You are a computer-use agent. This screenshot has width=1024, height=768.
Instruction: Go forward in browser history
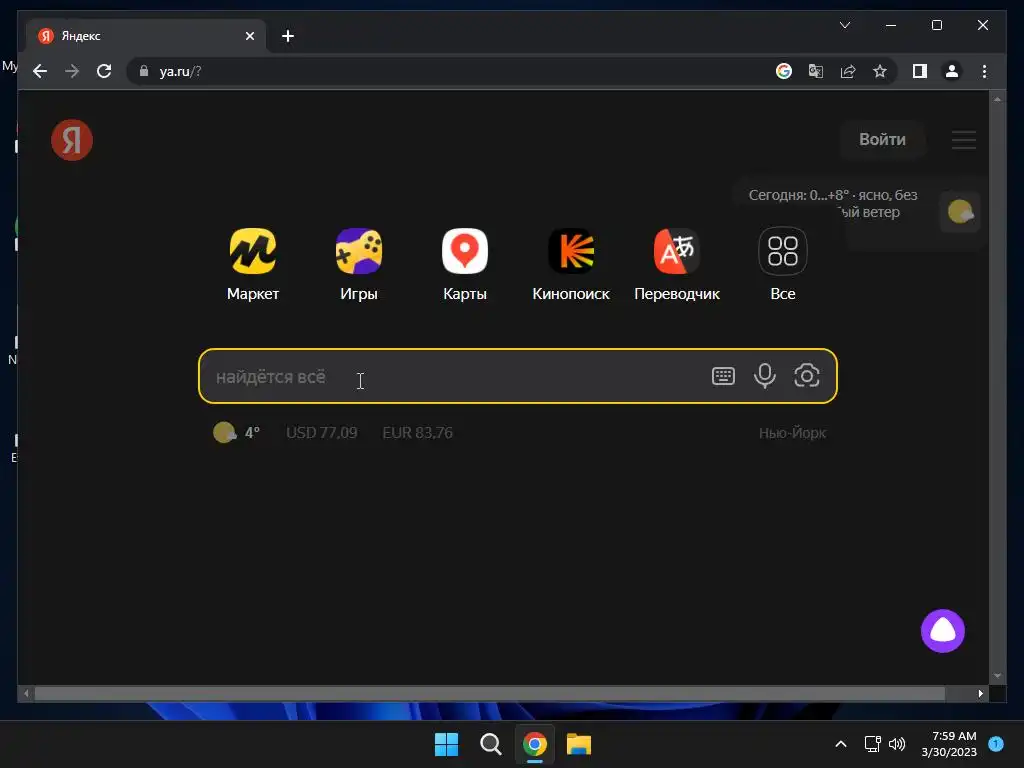[x=72, y=71]
